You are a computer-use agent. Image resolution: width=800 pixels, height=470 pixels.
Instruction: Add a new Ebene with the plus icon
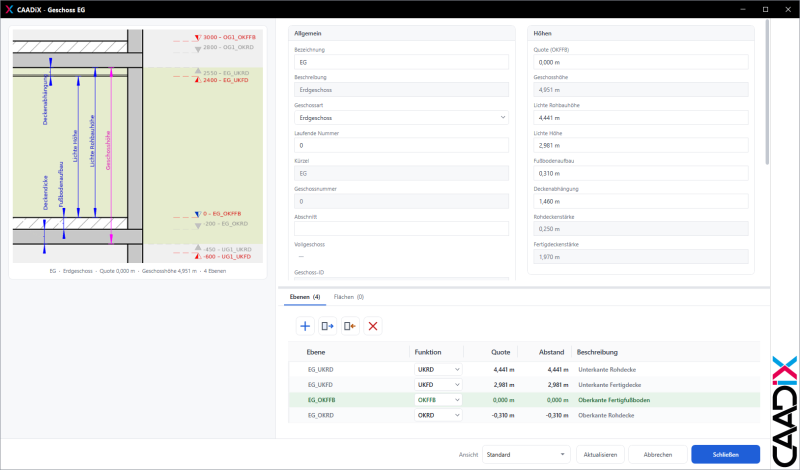(x=305, y=326)
